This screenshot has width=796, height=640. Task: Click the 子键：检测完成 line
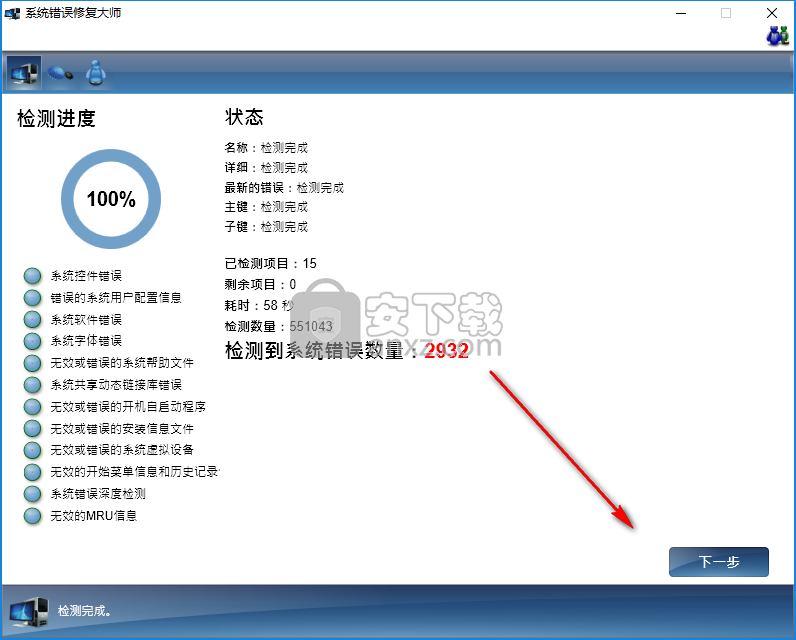coord(266,227)
